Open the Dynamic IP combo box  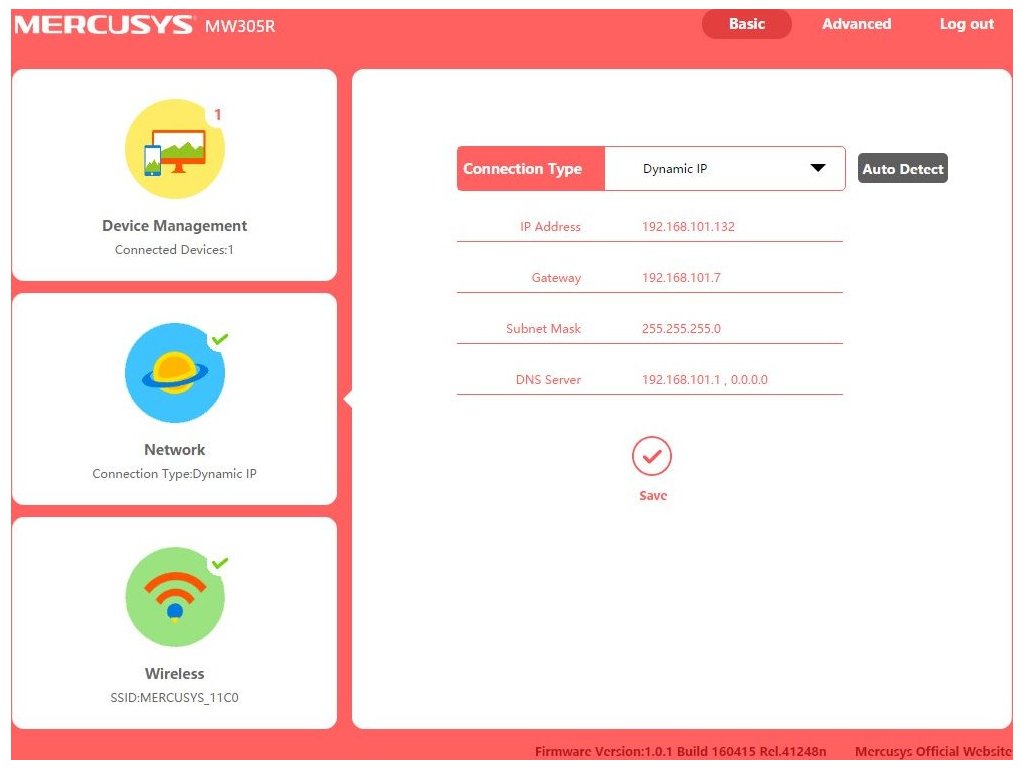point(725,168)
